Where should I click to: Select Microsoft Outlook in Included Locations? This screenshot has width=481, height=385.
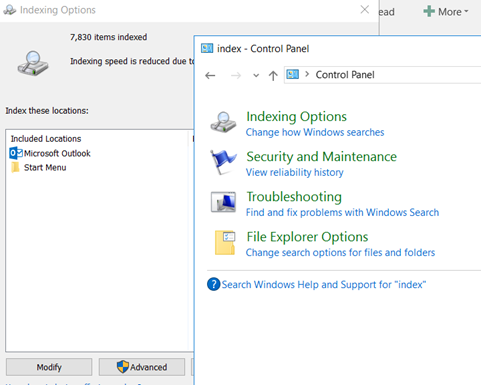[57, 153]
